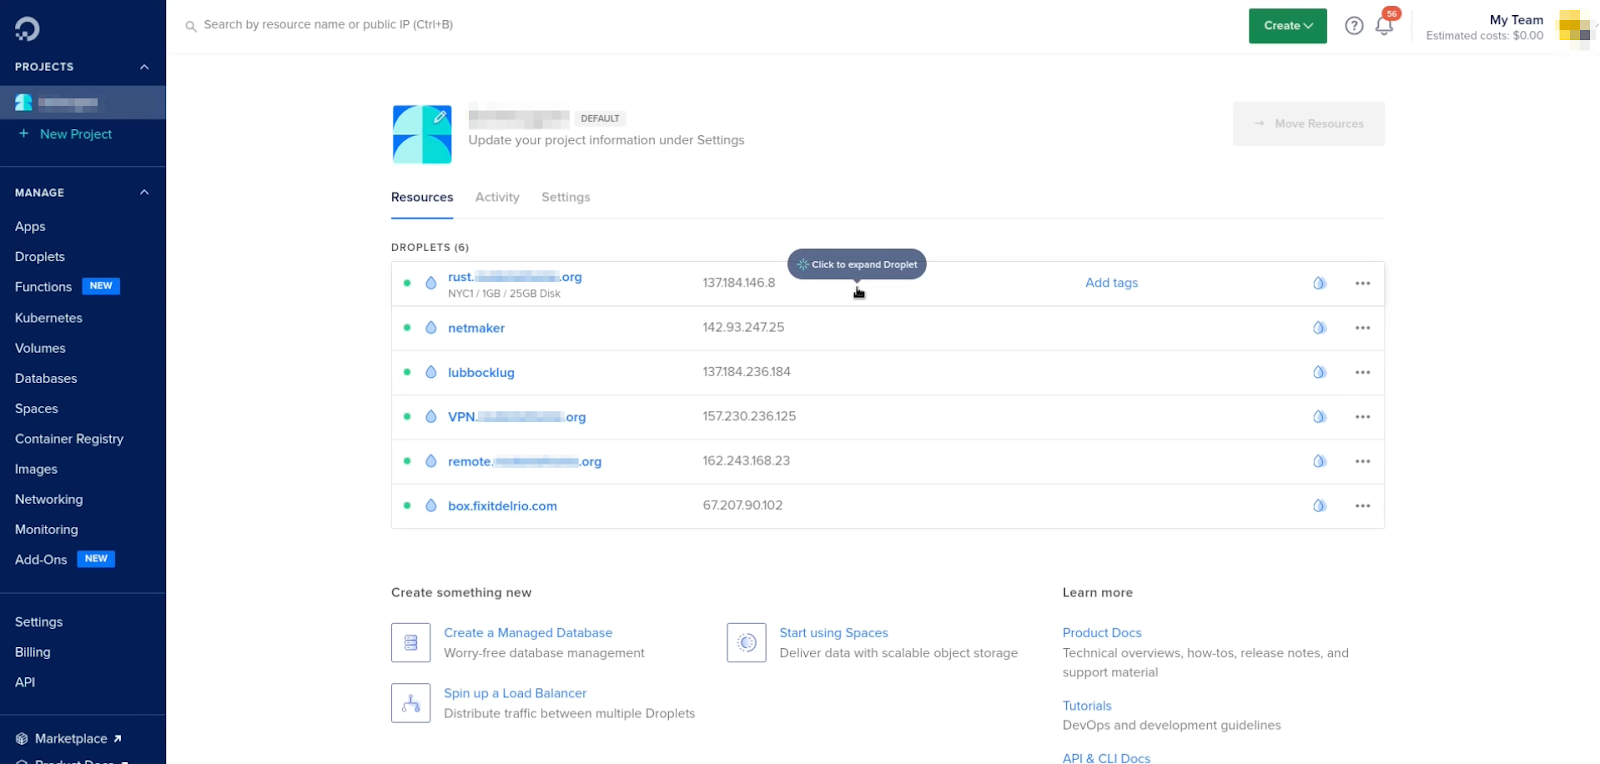Viewport: 1600px width, 764px height.
Task: Switch to the Activity tab
Action: click(497, 197)
